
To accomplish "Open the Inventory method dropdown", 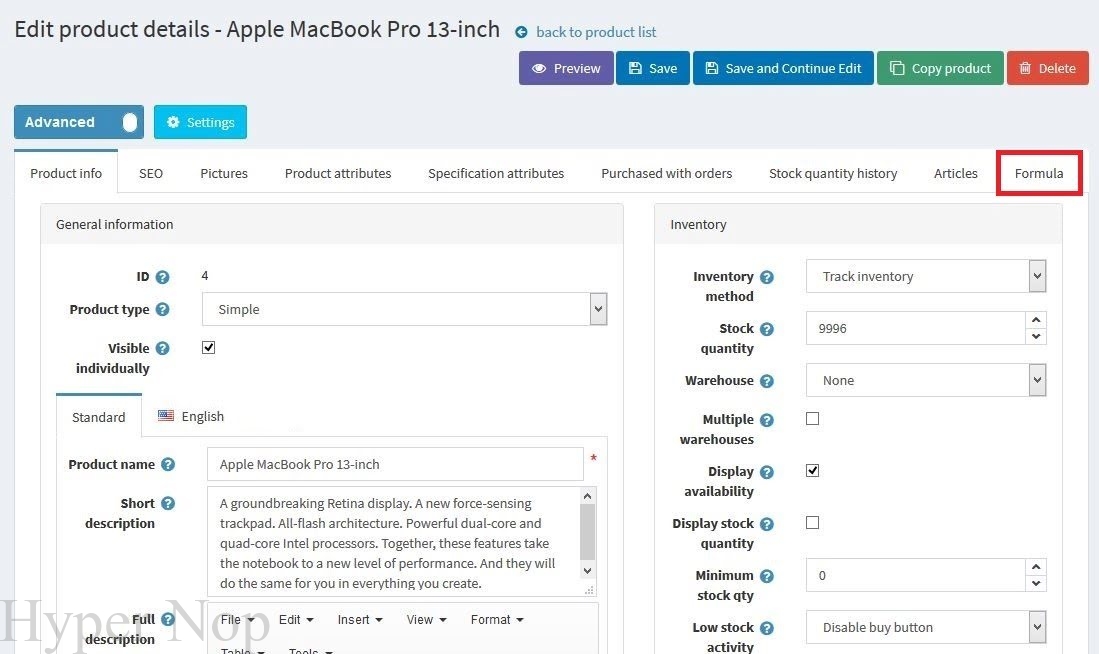I will tap(926, 276).
